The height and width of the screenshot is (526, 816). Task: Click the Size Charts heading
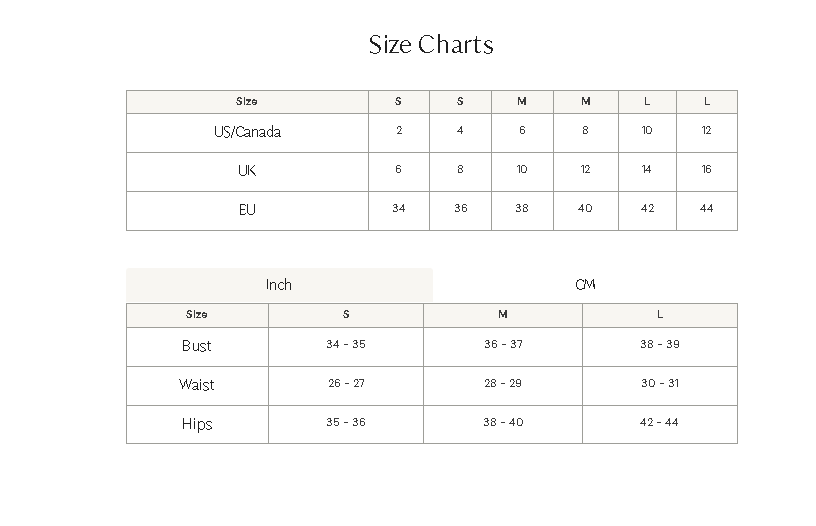[431, 45]
